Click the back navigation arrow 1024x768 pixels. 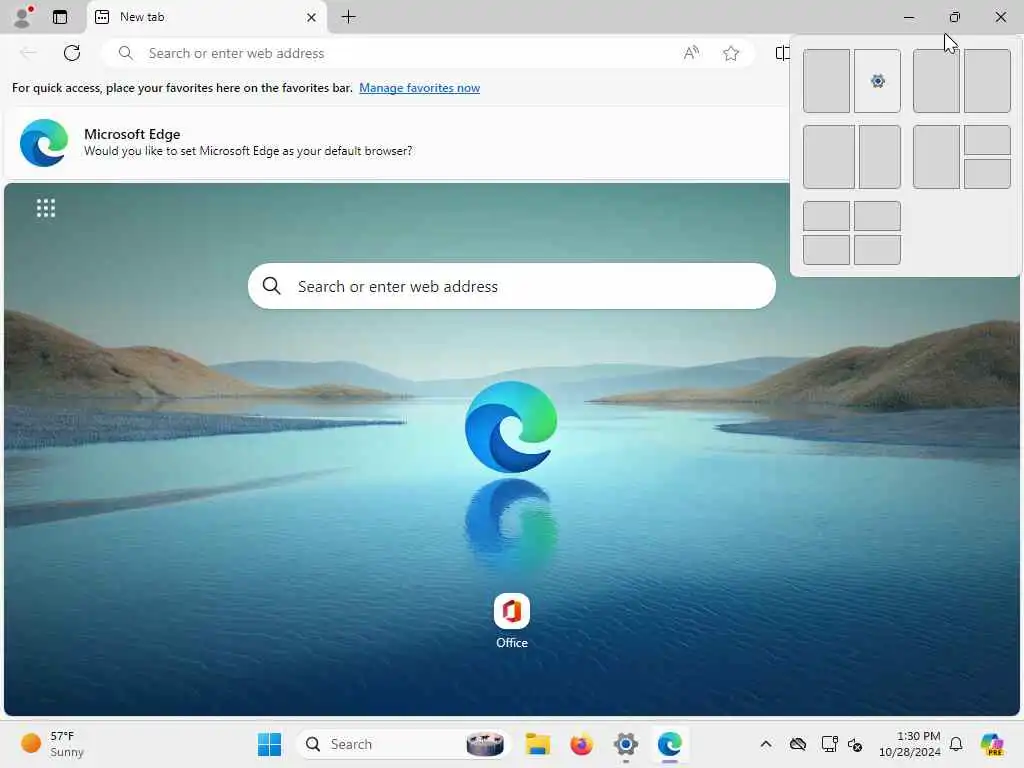coord(28,53)
